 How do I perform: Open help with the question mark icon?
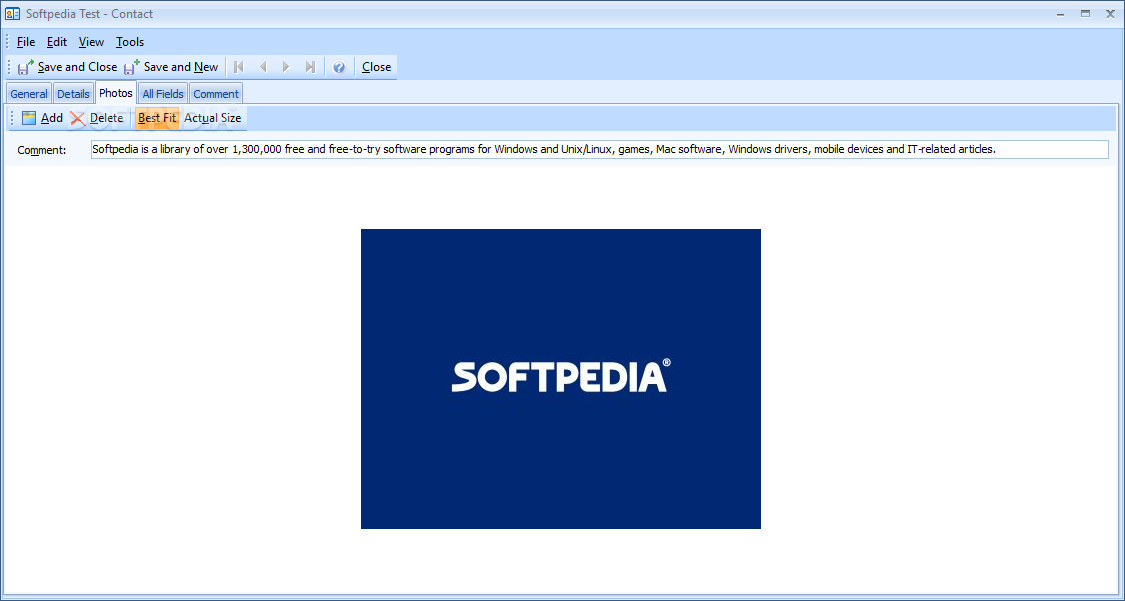339,67
